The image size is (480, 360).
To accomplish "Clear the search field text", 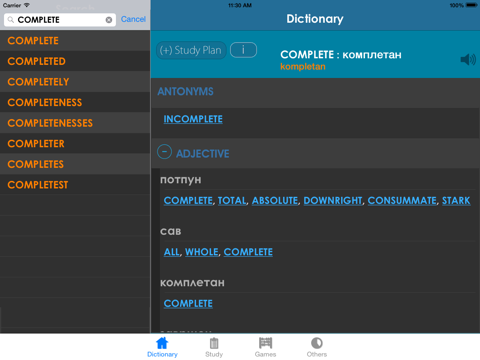I will (x=109, y=20).
